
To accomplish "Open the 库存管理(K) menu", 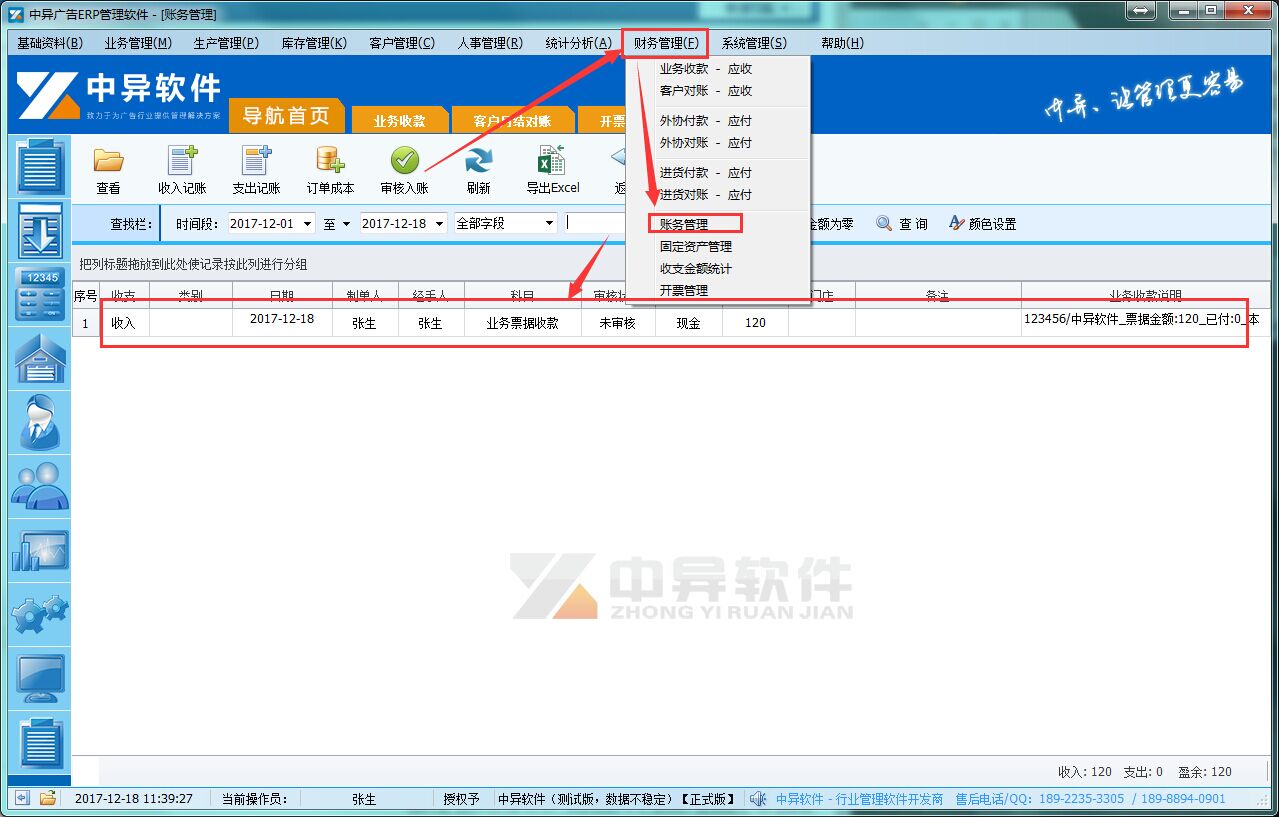I will (x=314, y=43).
